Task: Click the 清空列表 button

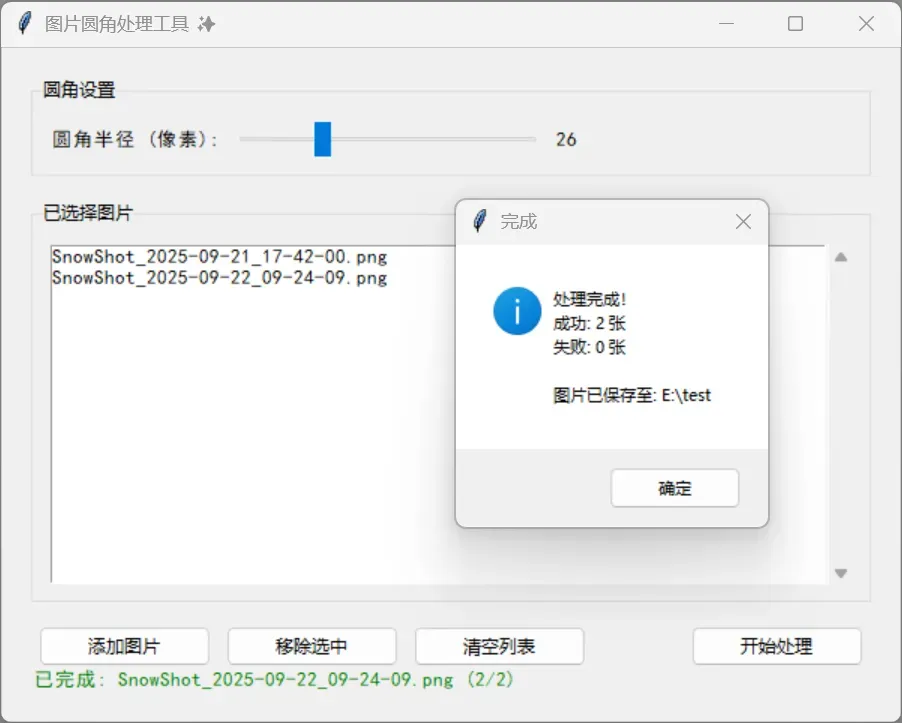Action: [x=499, y=646]
